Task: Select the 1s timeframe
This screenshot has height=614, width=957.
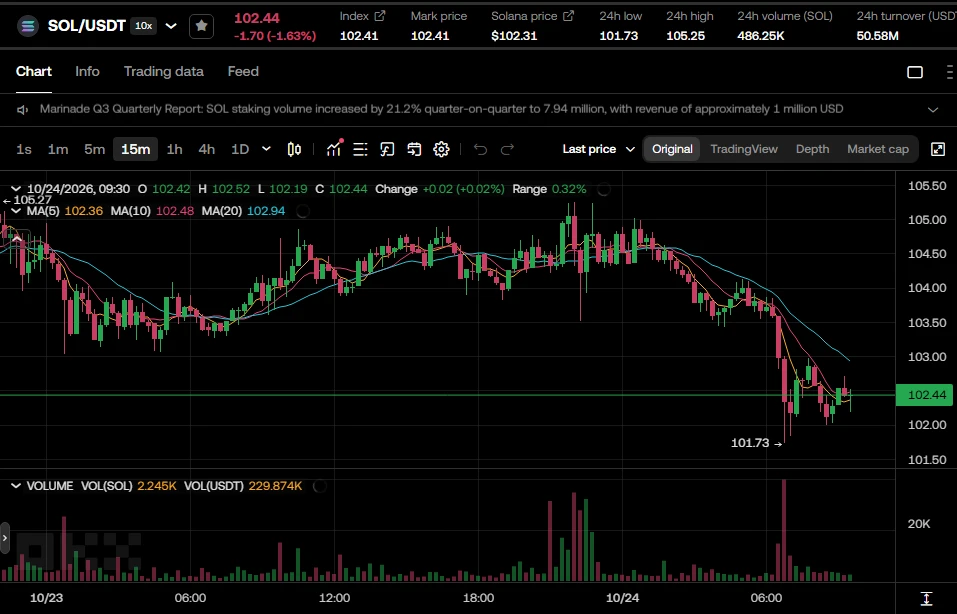Action: [24, 150]
